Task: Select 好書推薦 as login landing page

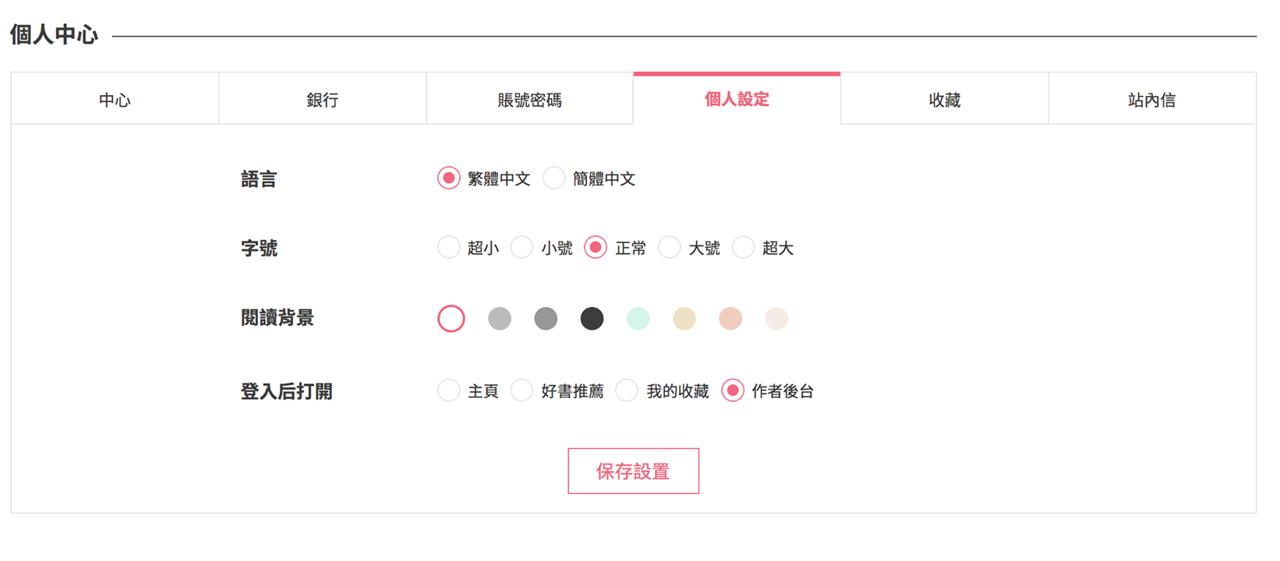Action: click(x=522, y=391)
